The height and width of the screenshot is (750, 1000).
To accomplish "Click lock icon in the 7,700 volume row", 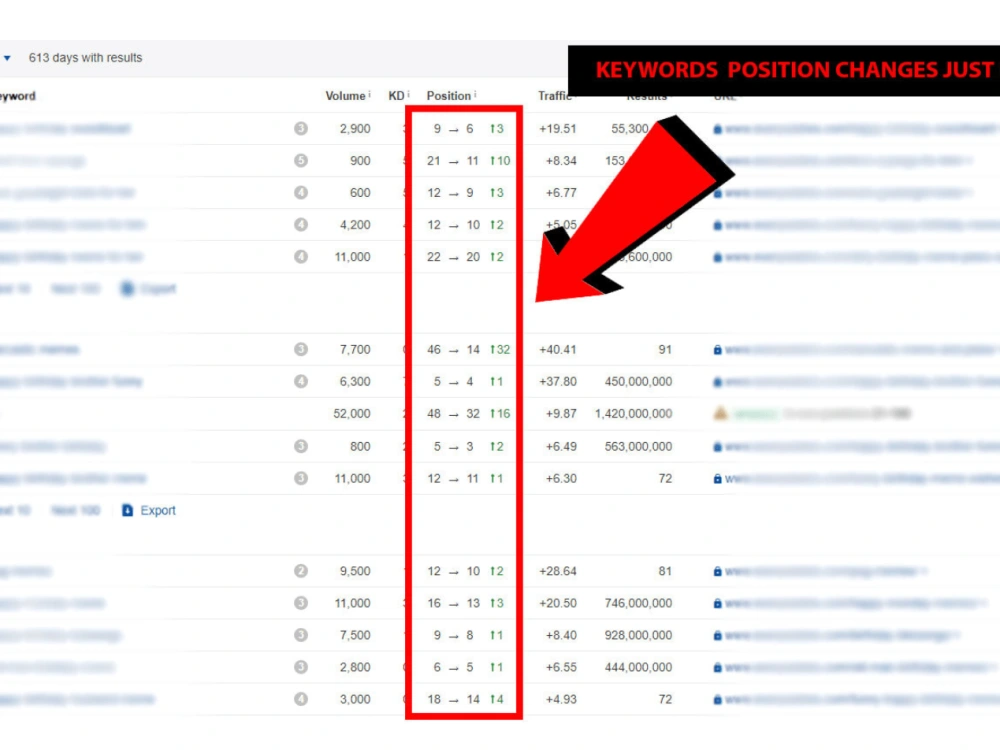I will tap(717, 350).
